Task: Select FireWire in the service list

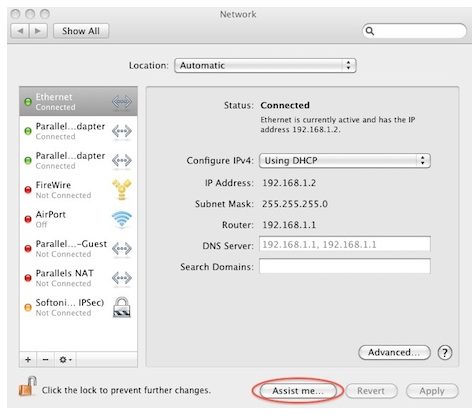Action: pos(78,190)
